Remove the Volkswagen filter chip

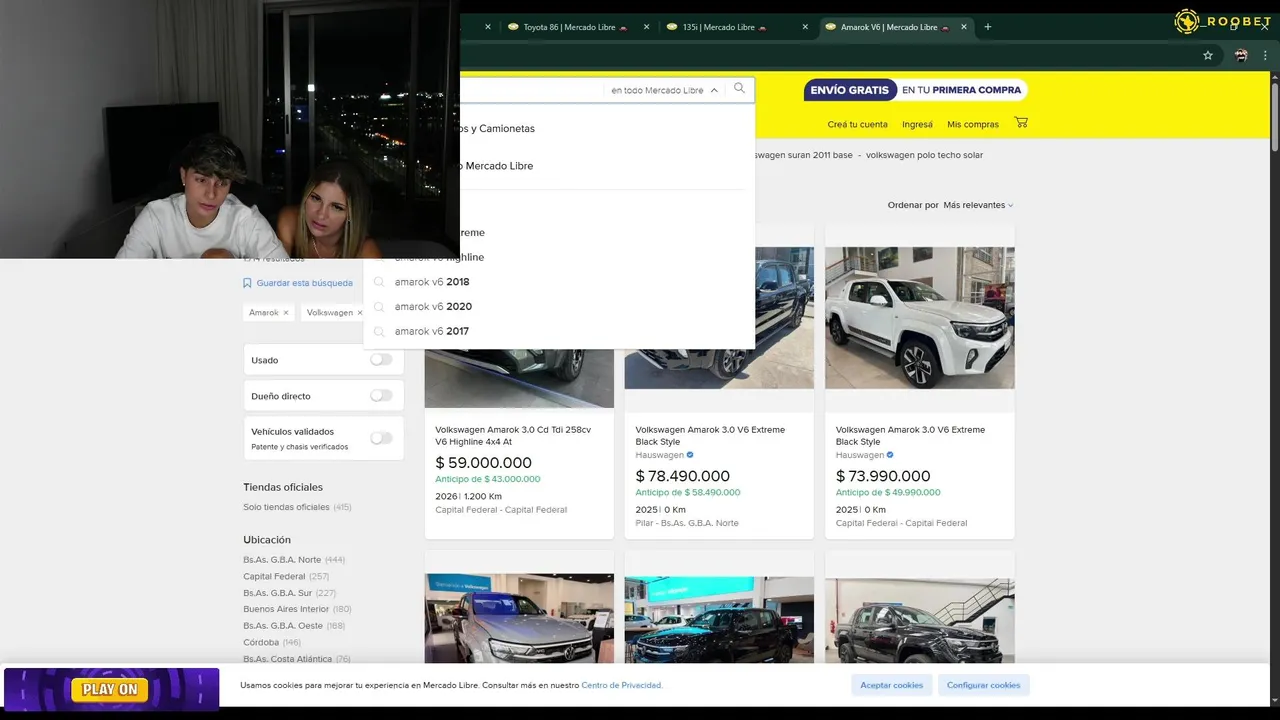point(360,313)
